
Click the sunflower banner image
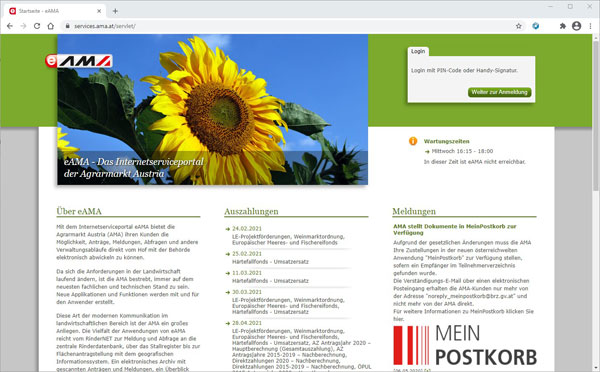pos(213,109)
